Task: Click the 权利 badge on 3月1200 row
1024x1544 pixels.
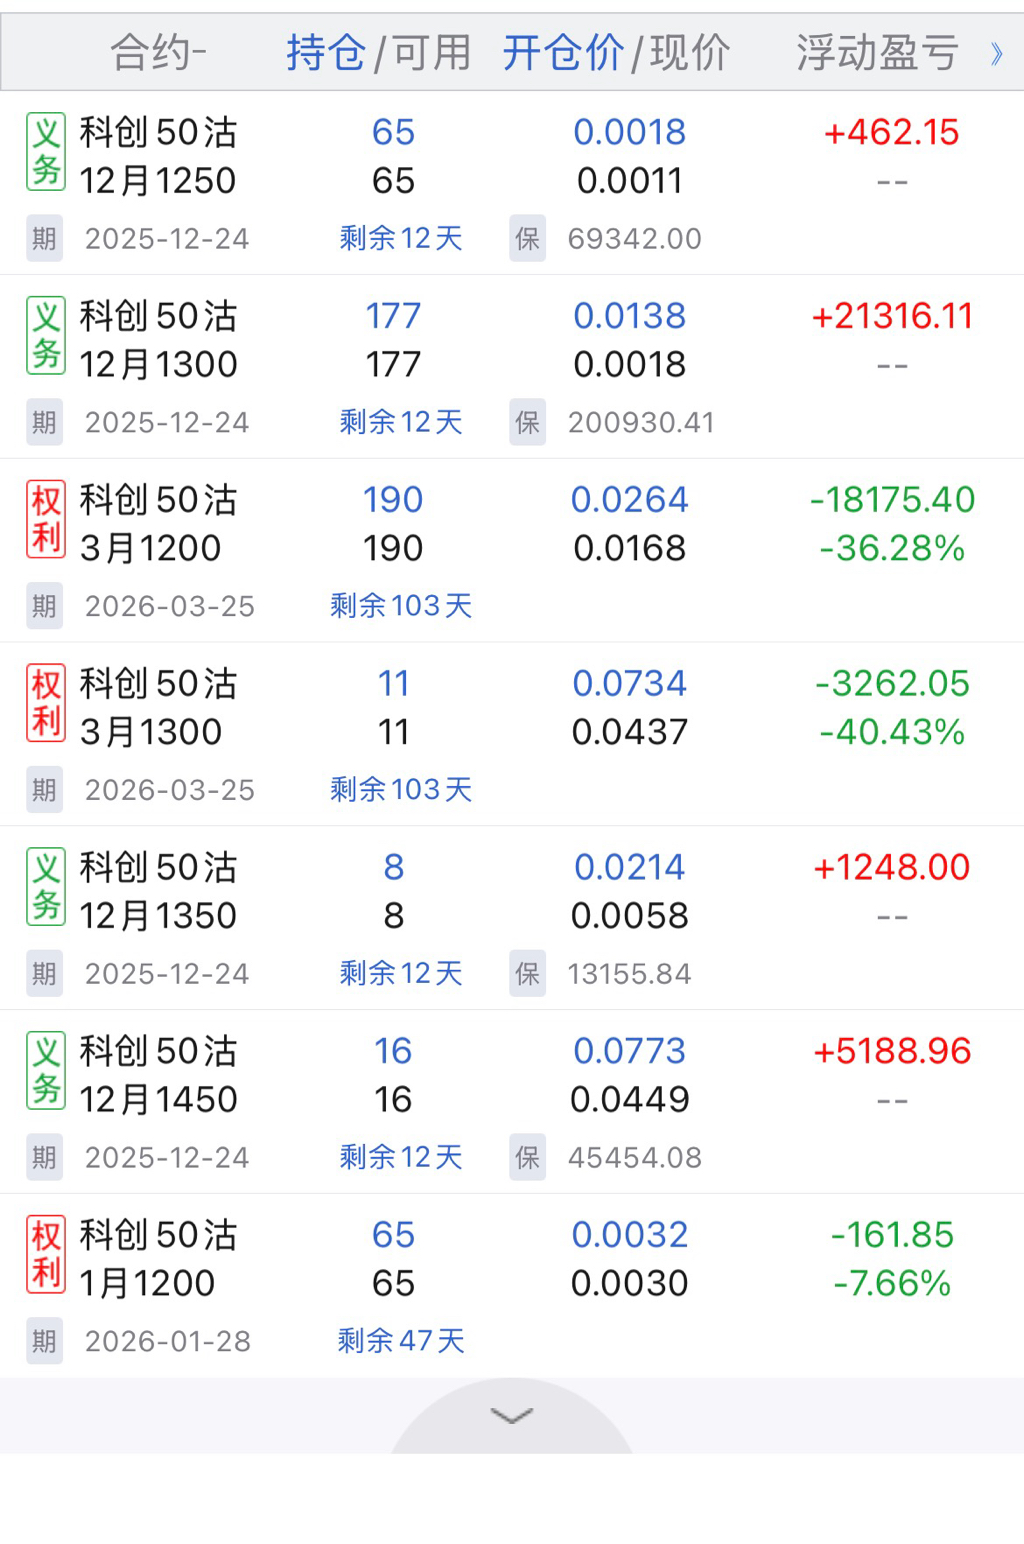Action: 46,520
